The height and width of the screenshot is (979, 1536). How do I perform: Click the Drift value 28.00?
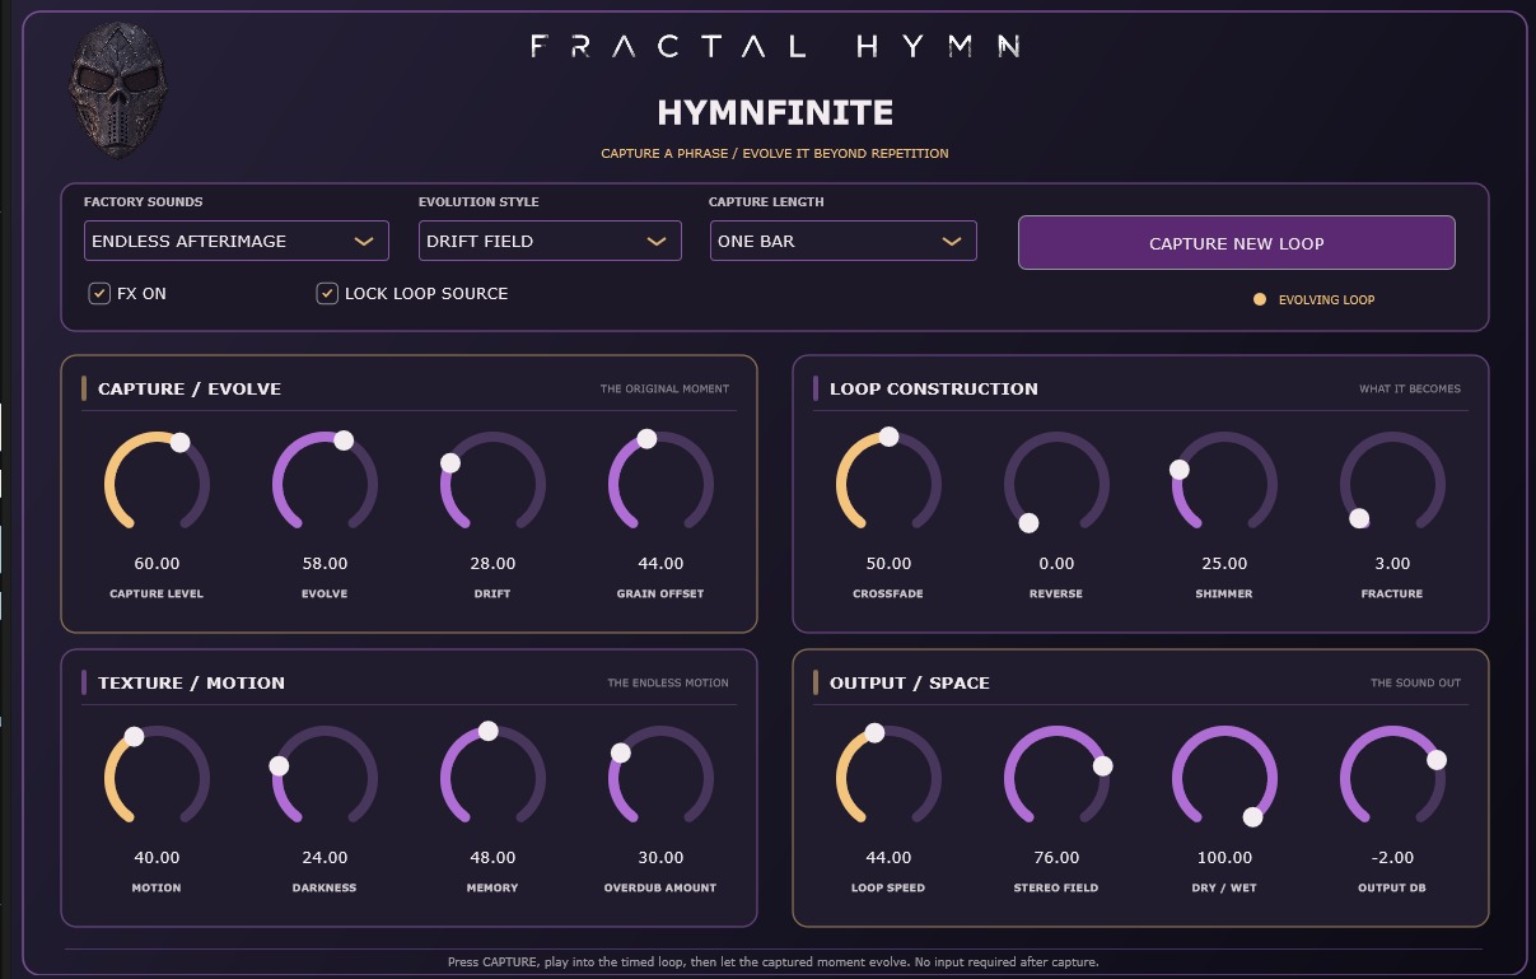click(x=493, y=564)
